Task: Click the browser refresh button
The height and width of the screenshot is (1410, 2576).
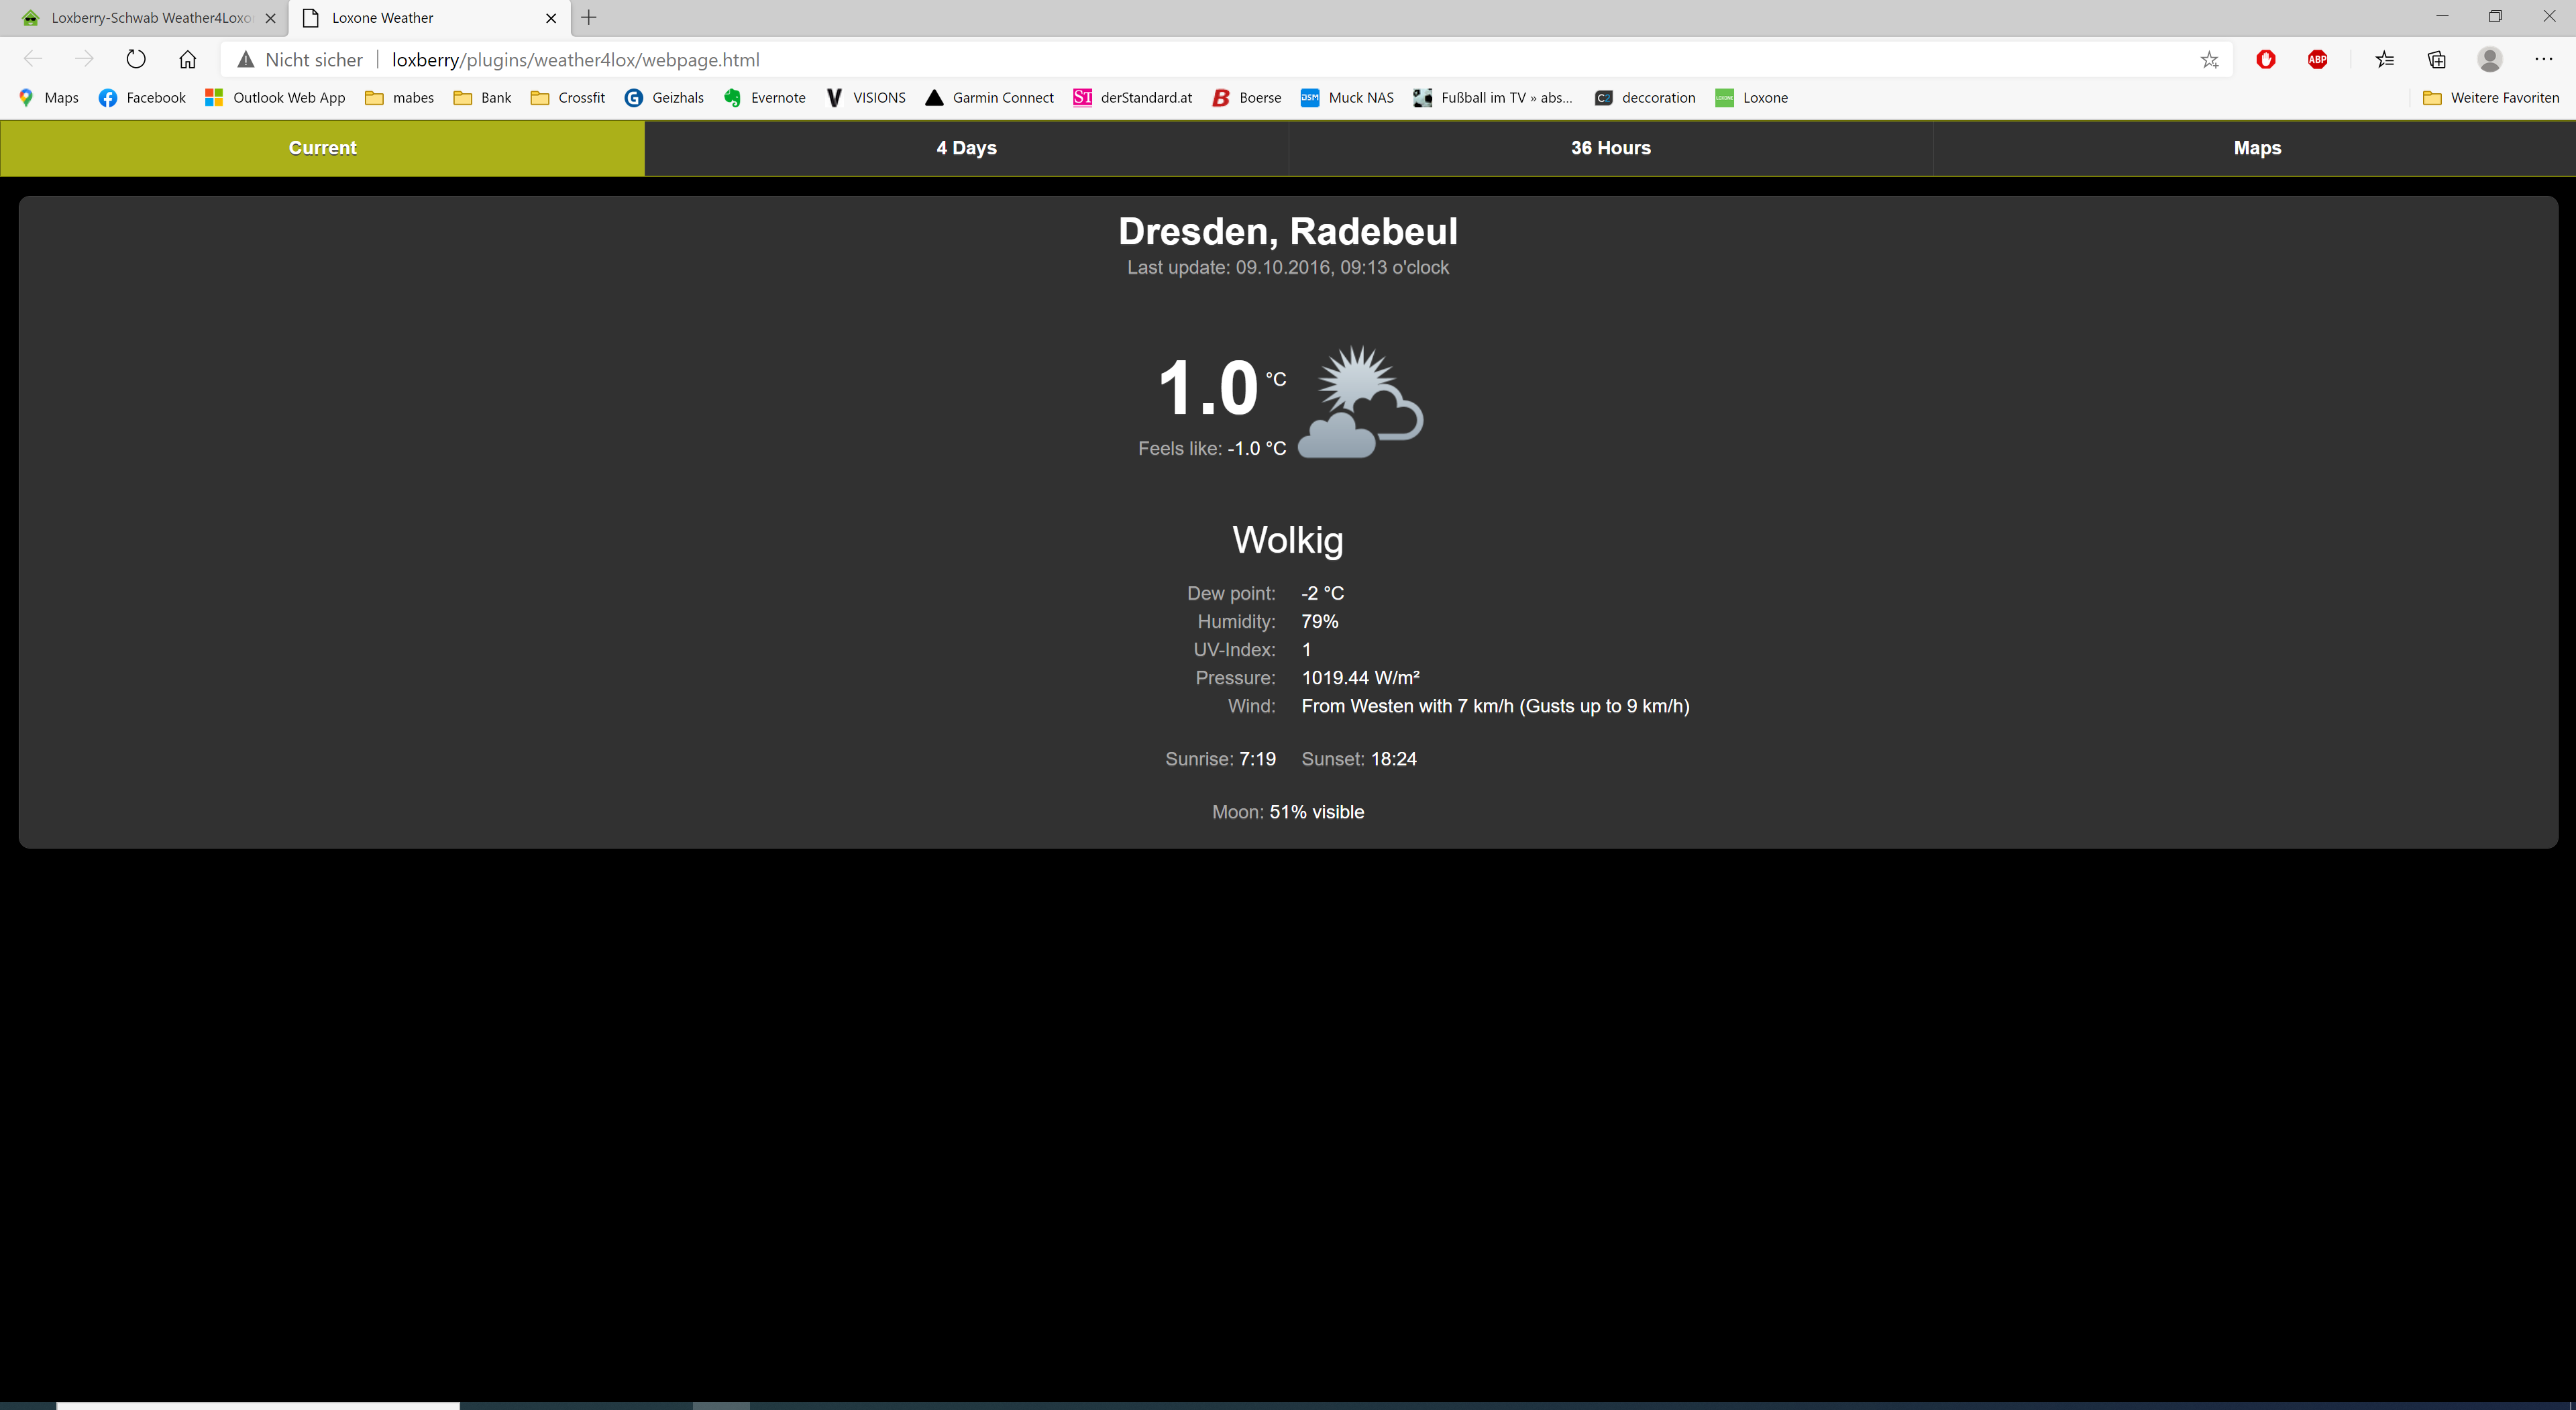Action: (136, 59)
